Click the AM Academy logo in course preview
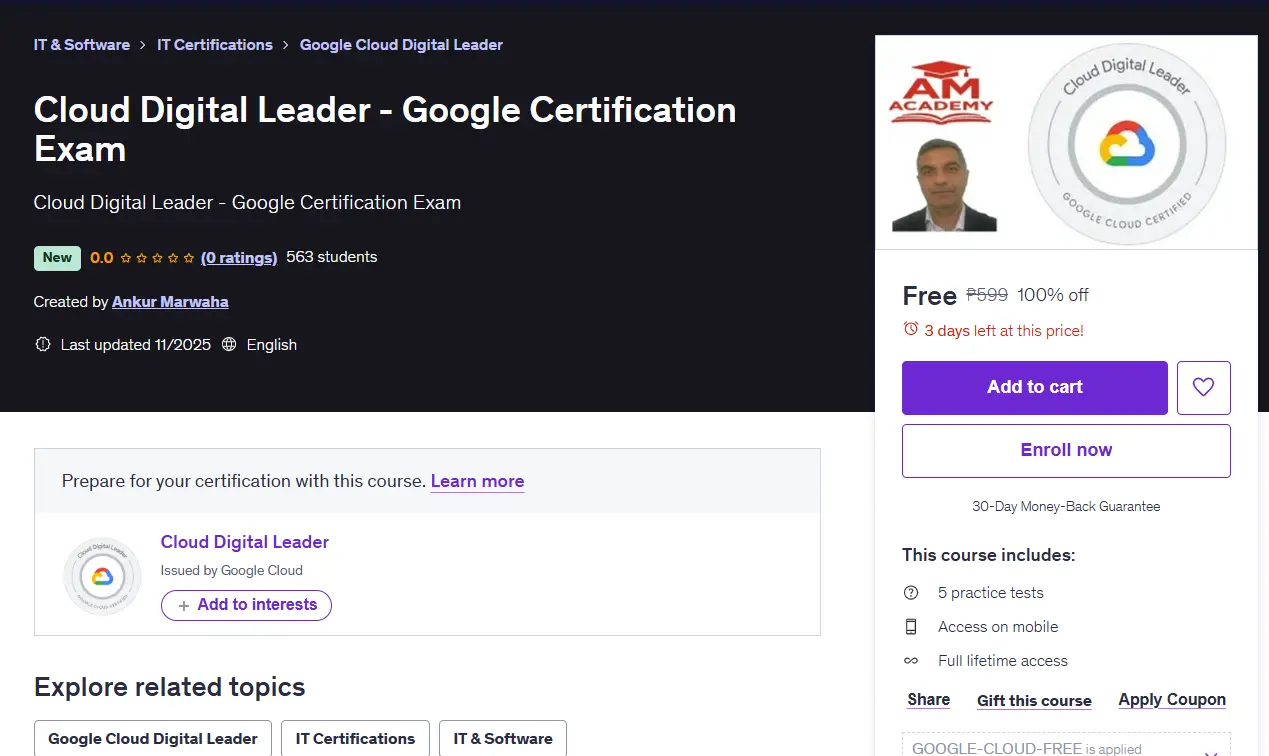The height and width of the screenshot is (756, 1269). 941,92
